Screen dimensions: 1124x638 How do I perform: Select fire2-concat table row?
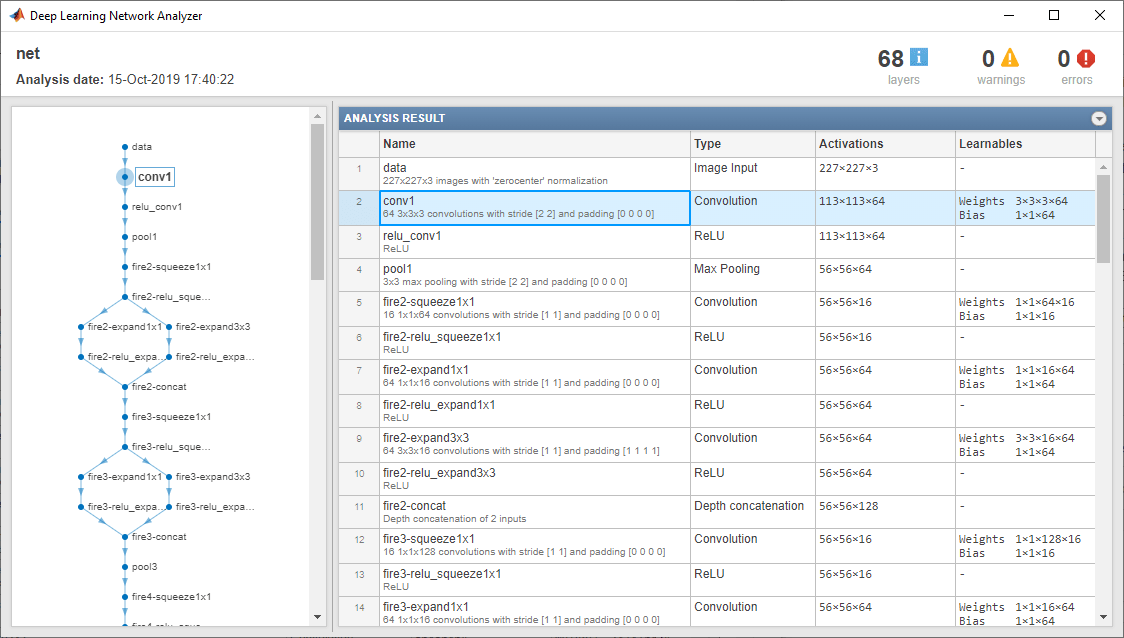pyautogui.click(x=717, y=513)
